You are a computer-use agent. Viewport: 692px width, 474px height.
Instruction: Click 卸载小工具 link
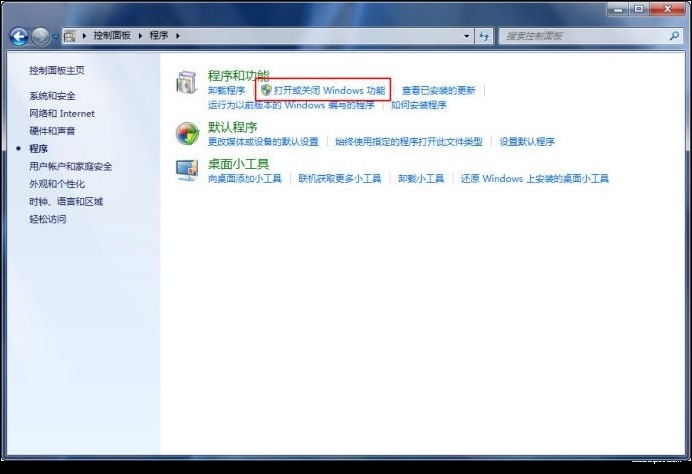[421, 179]
